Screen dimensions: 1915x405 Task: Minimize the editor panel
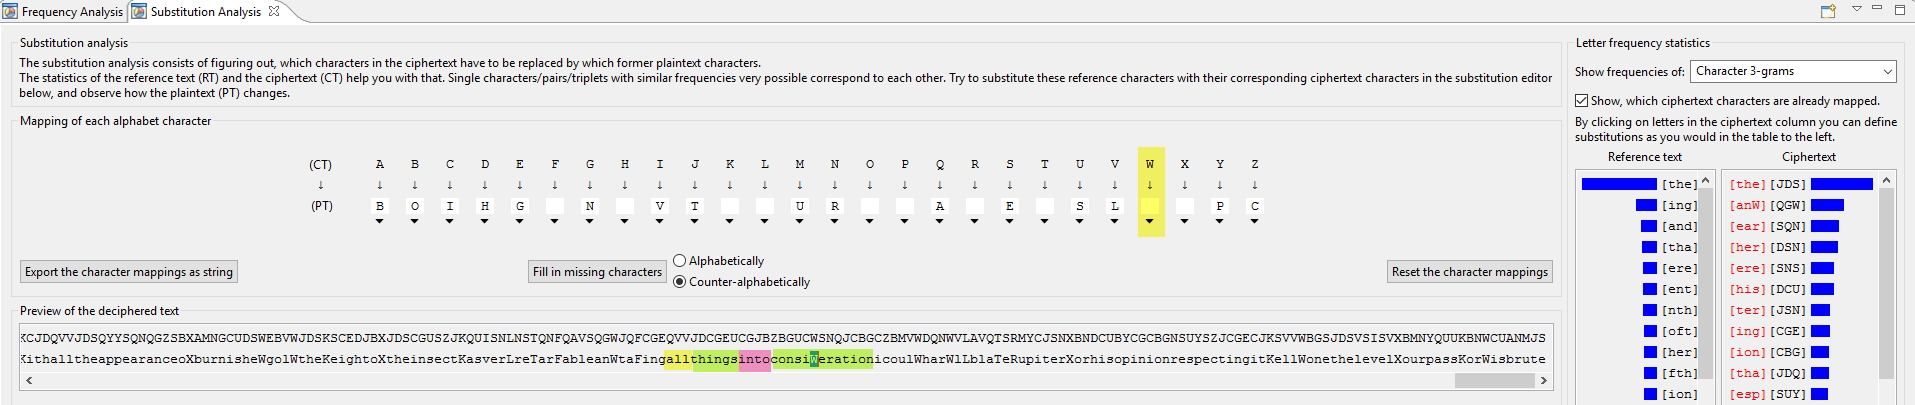click(1877, 9)
